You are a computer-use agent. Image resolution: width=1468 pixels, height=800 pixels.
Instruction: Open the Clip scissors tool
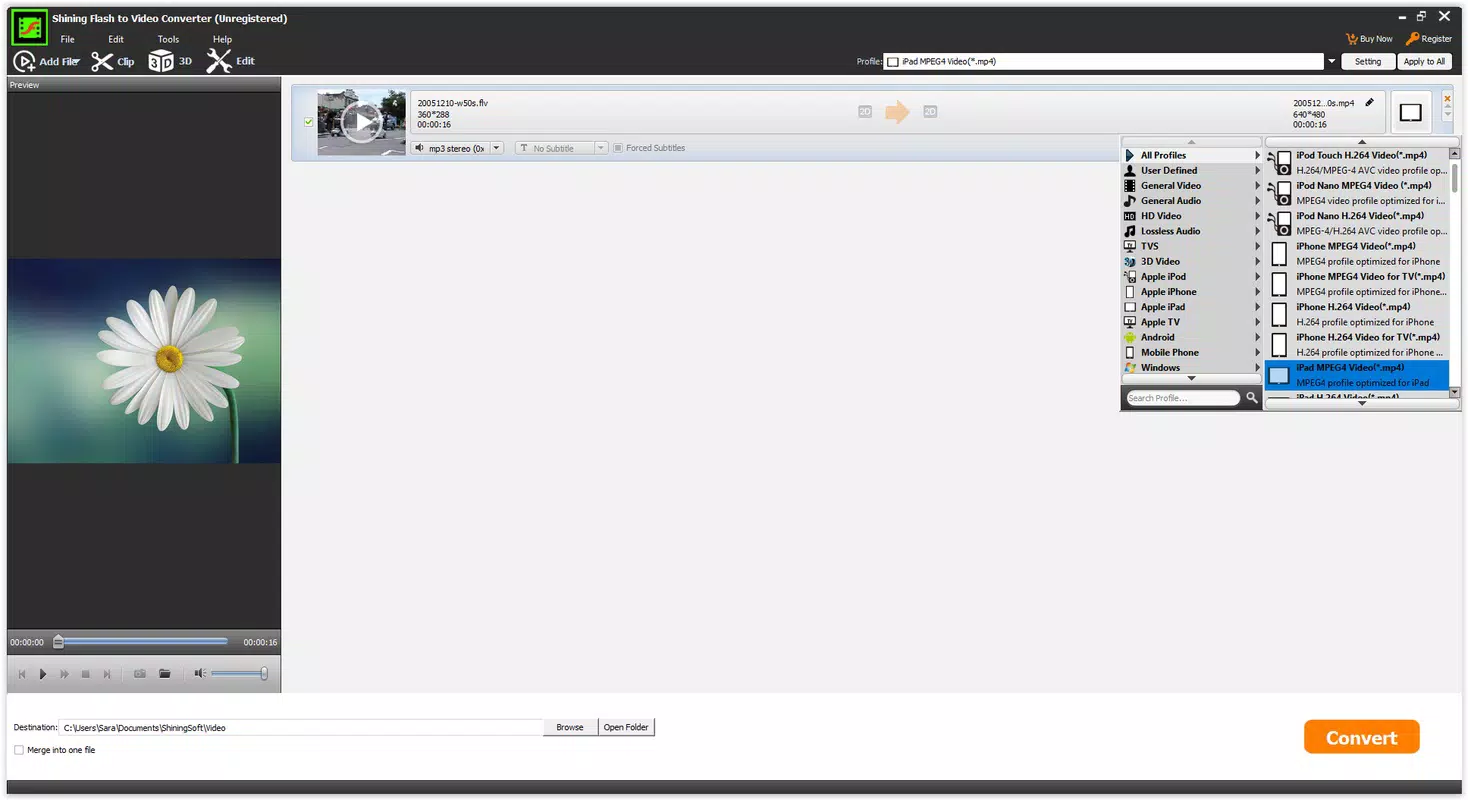click(x=102, y=62)
